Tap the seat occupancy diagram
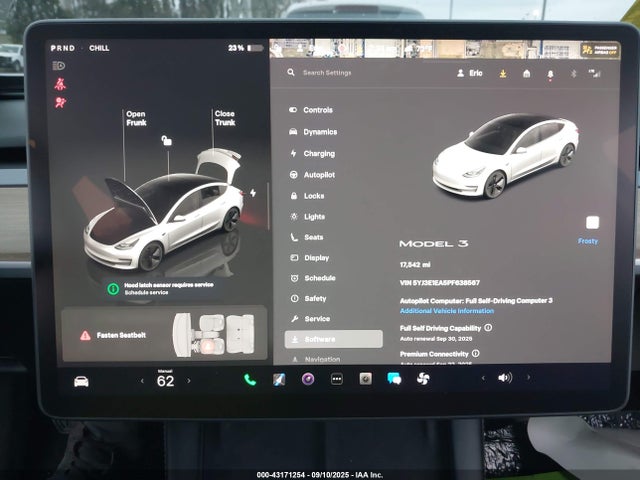Image resolution: width=640 pixels, height=480 pixels. [213, 334]
